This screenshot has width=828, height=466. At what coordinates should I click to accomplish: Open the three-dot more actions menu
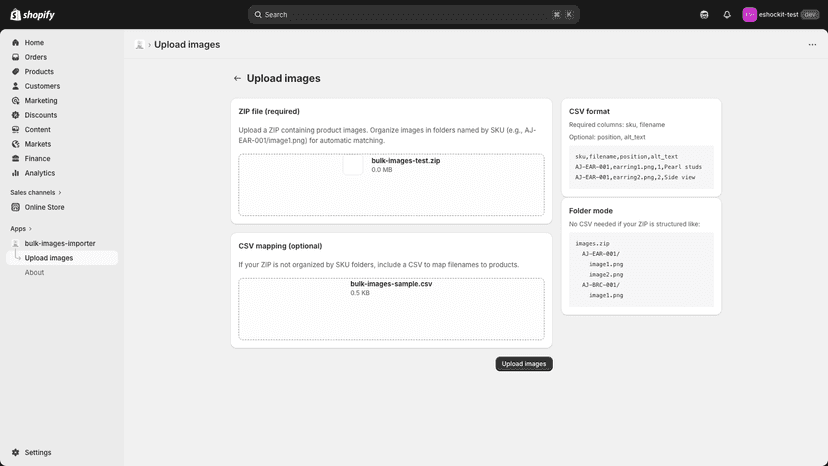point(812,44)
